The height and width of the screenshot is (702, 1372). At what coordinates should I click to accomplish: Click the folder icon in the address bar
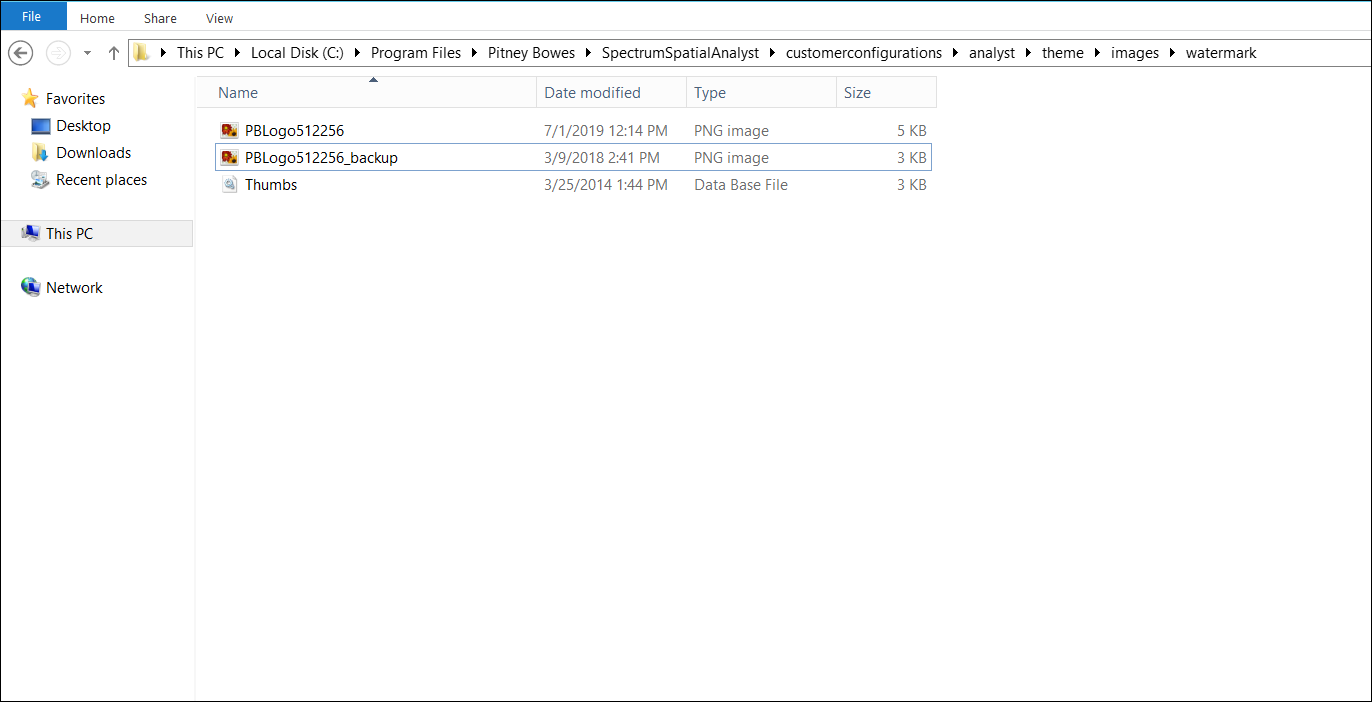click(141, 52)
